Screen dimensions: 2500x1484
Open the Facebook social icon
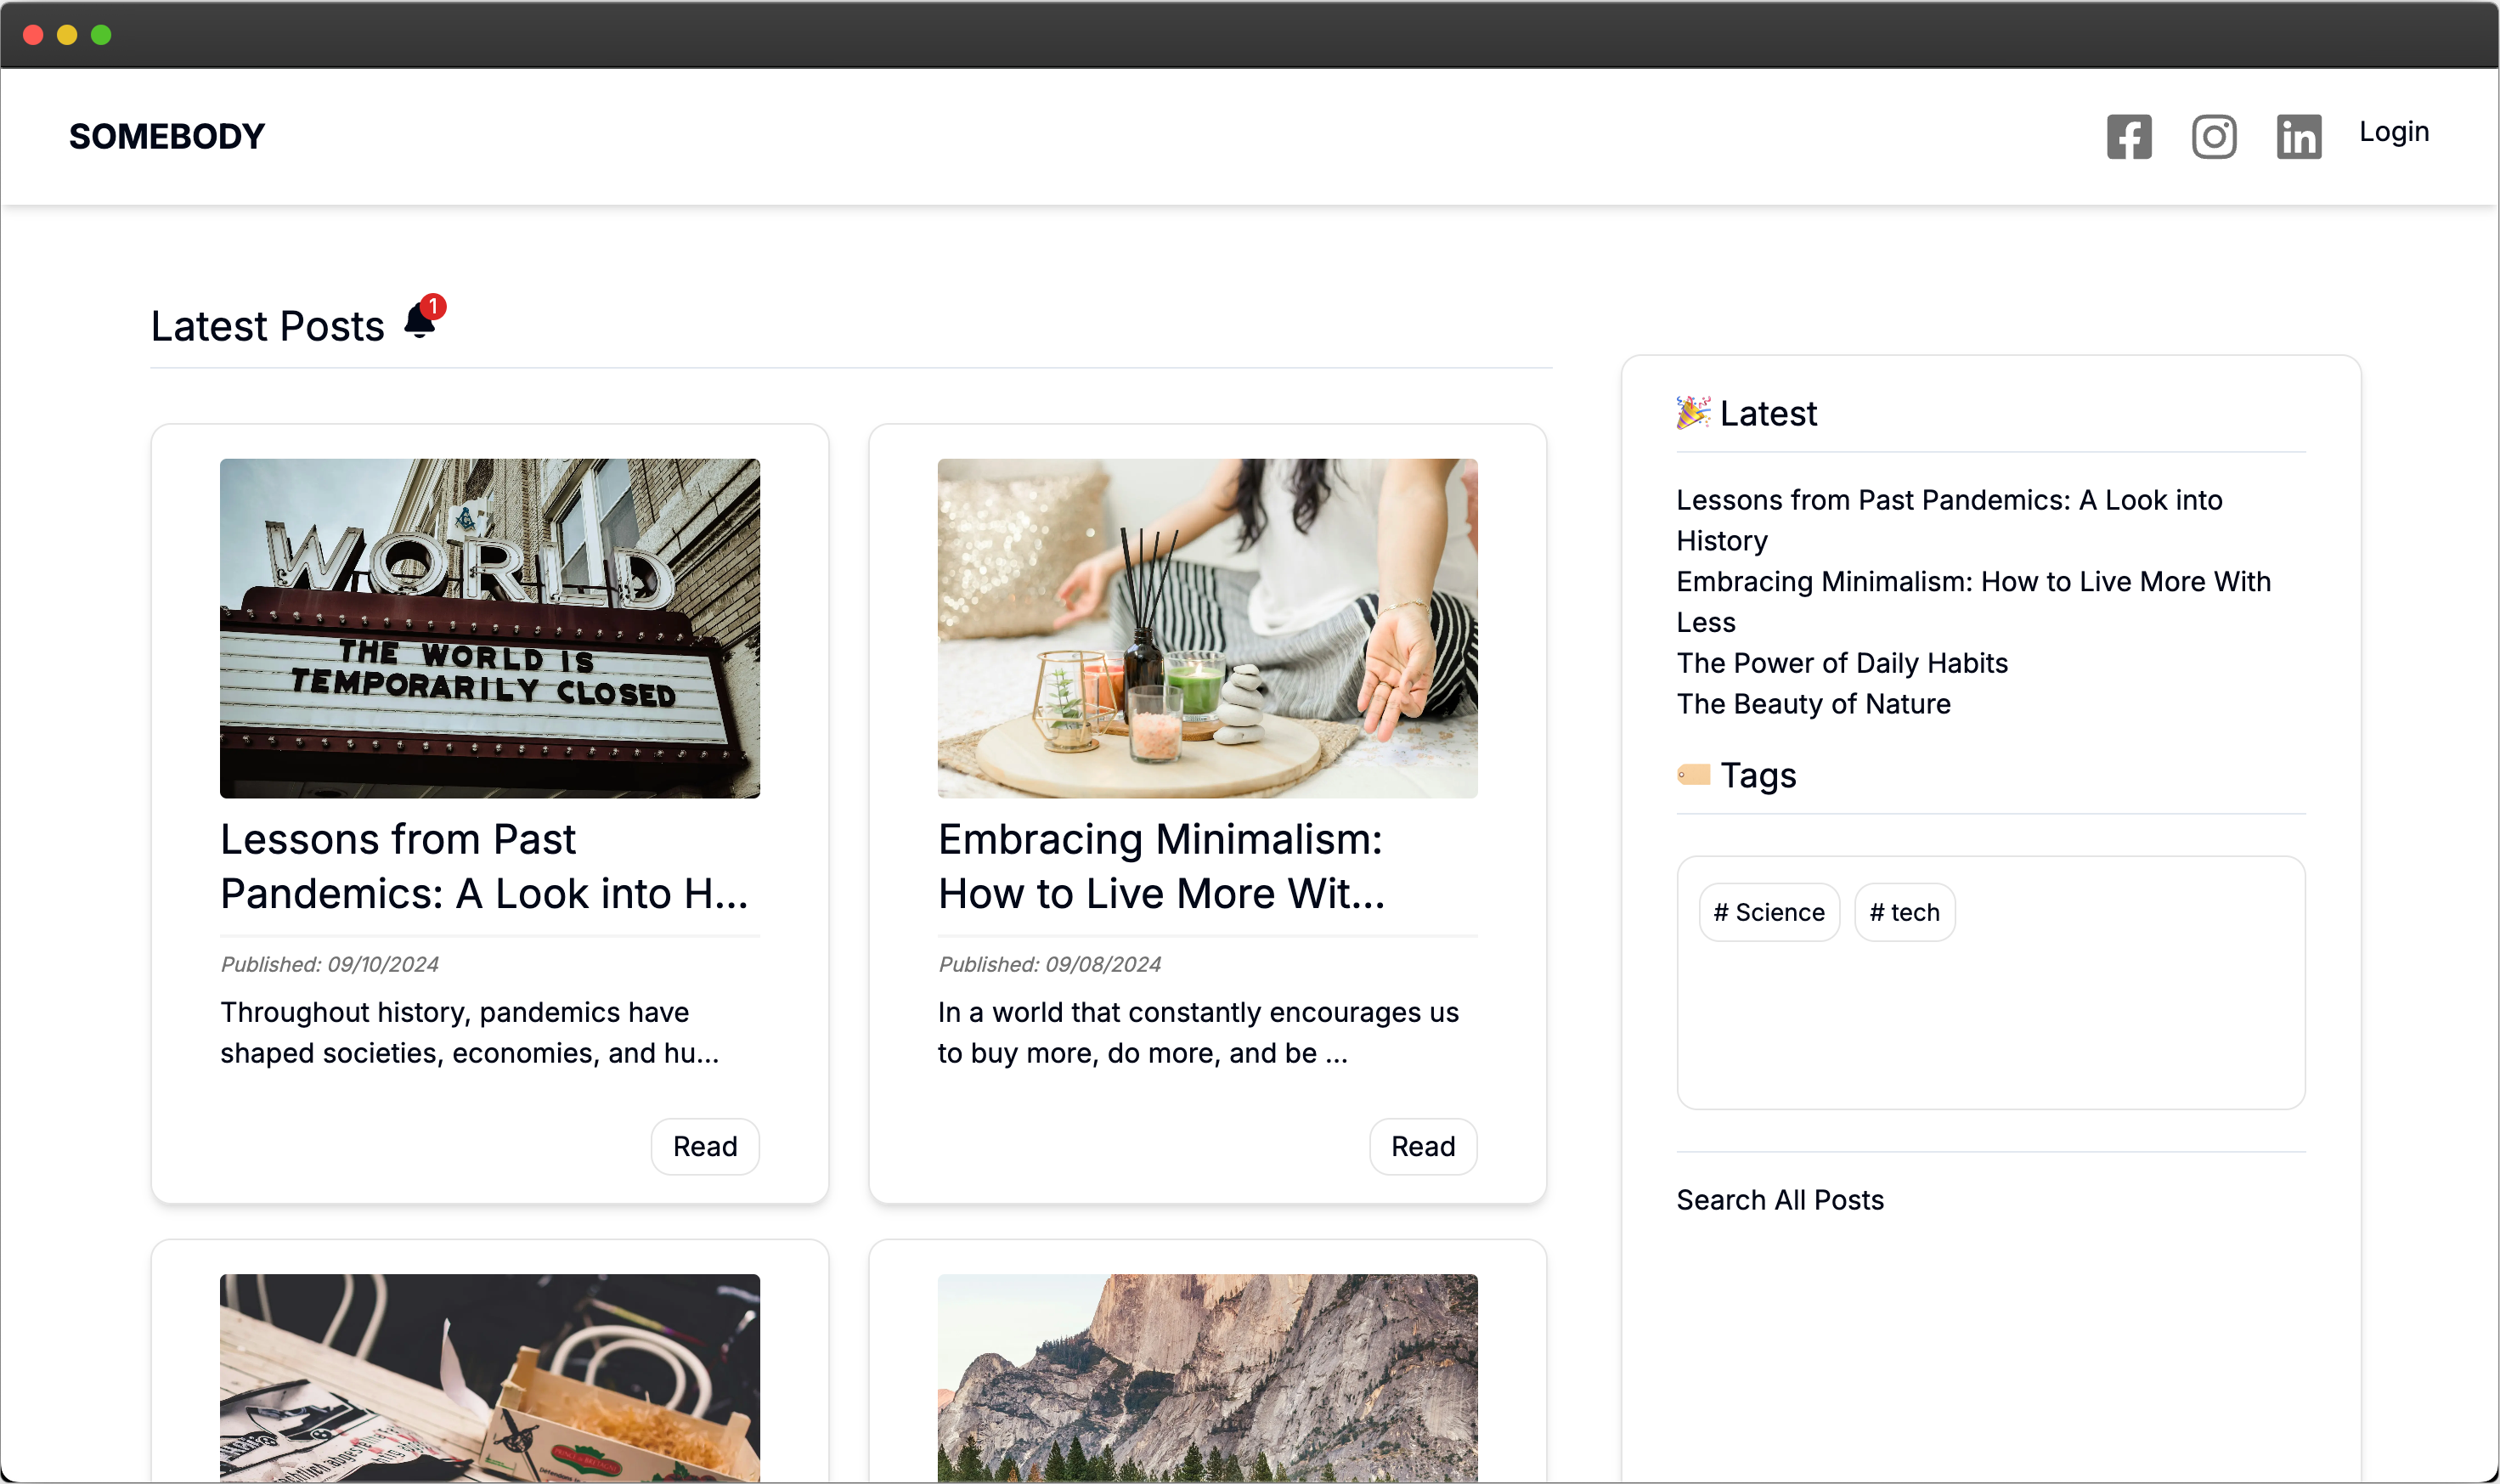point(2128,137)
